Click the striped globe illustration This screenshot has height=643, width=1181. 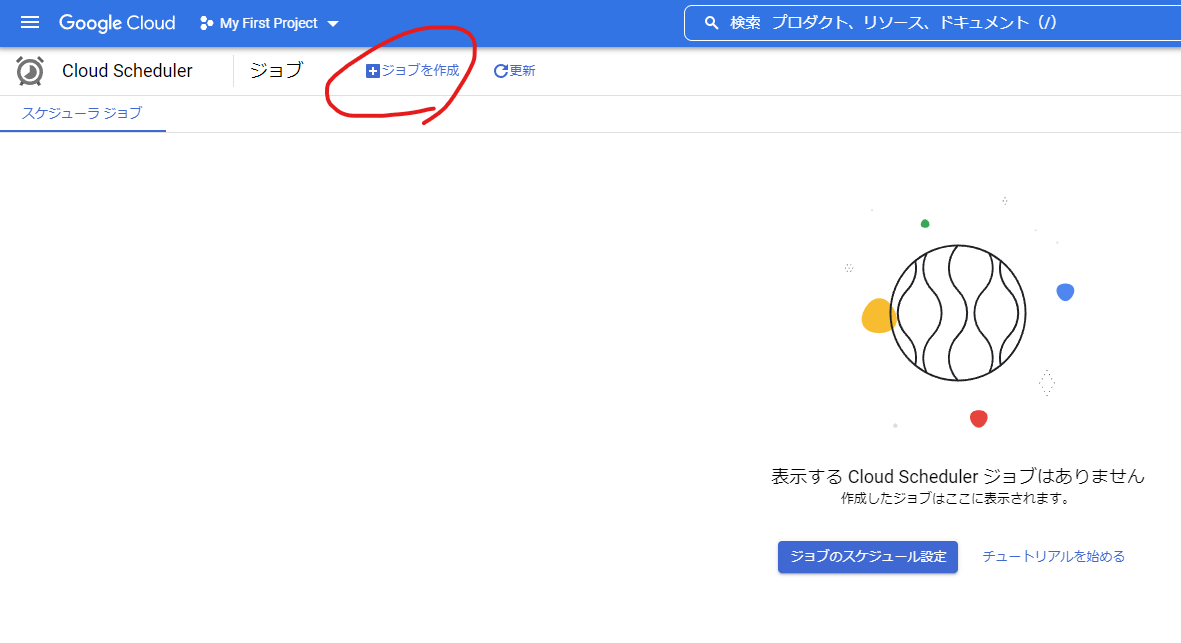pos(957,313)
